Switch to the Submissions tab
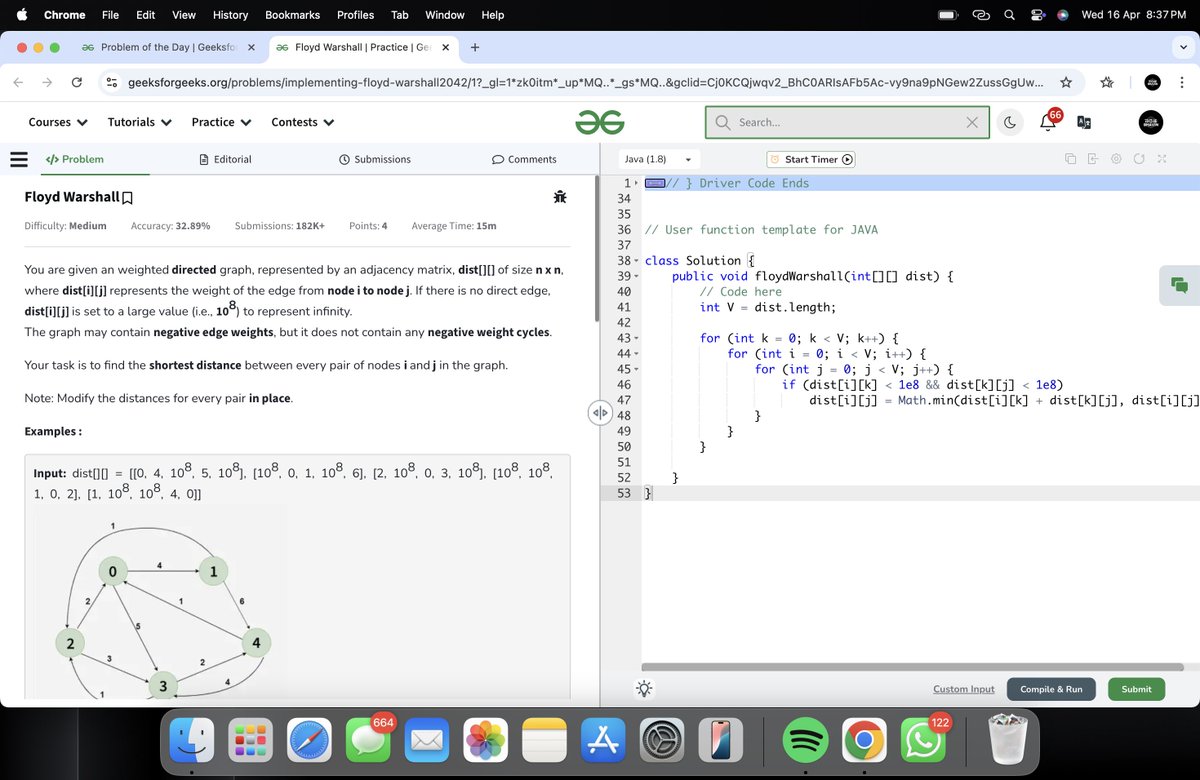 [x=375, y=159]
